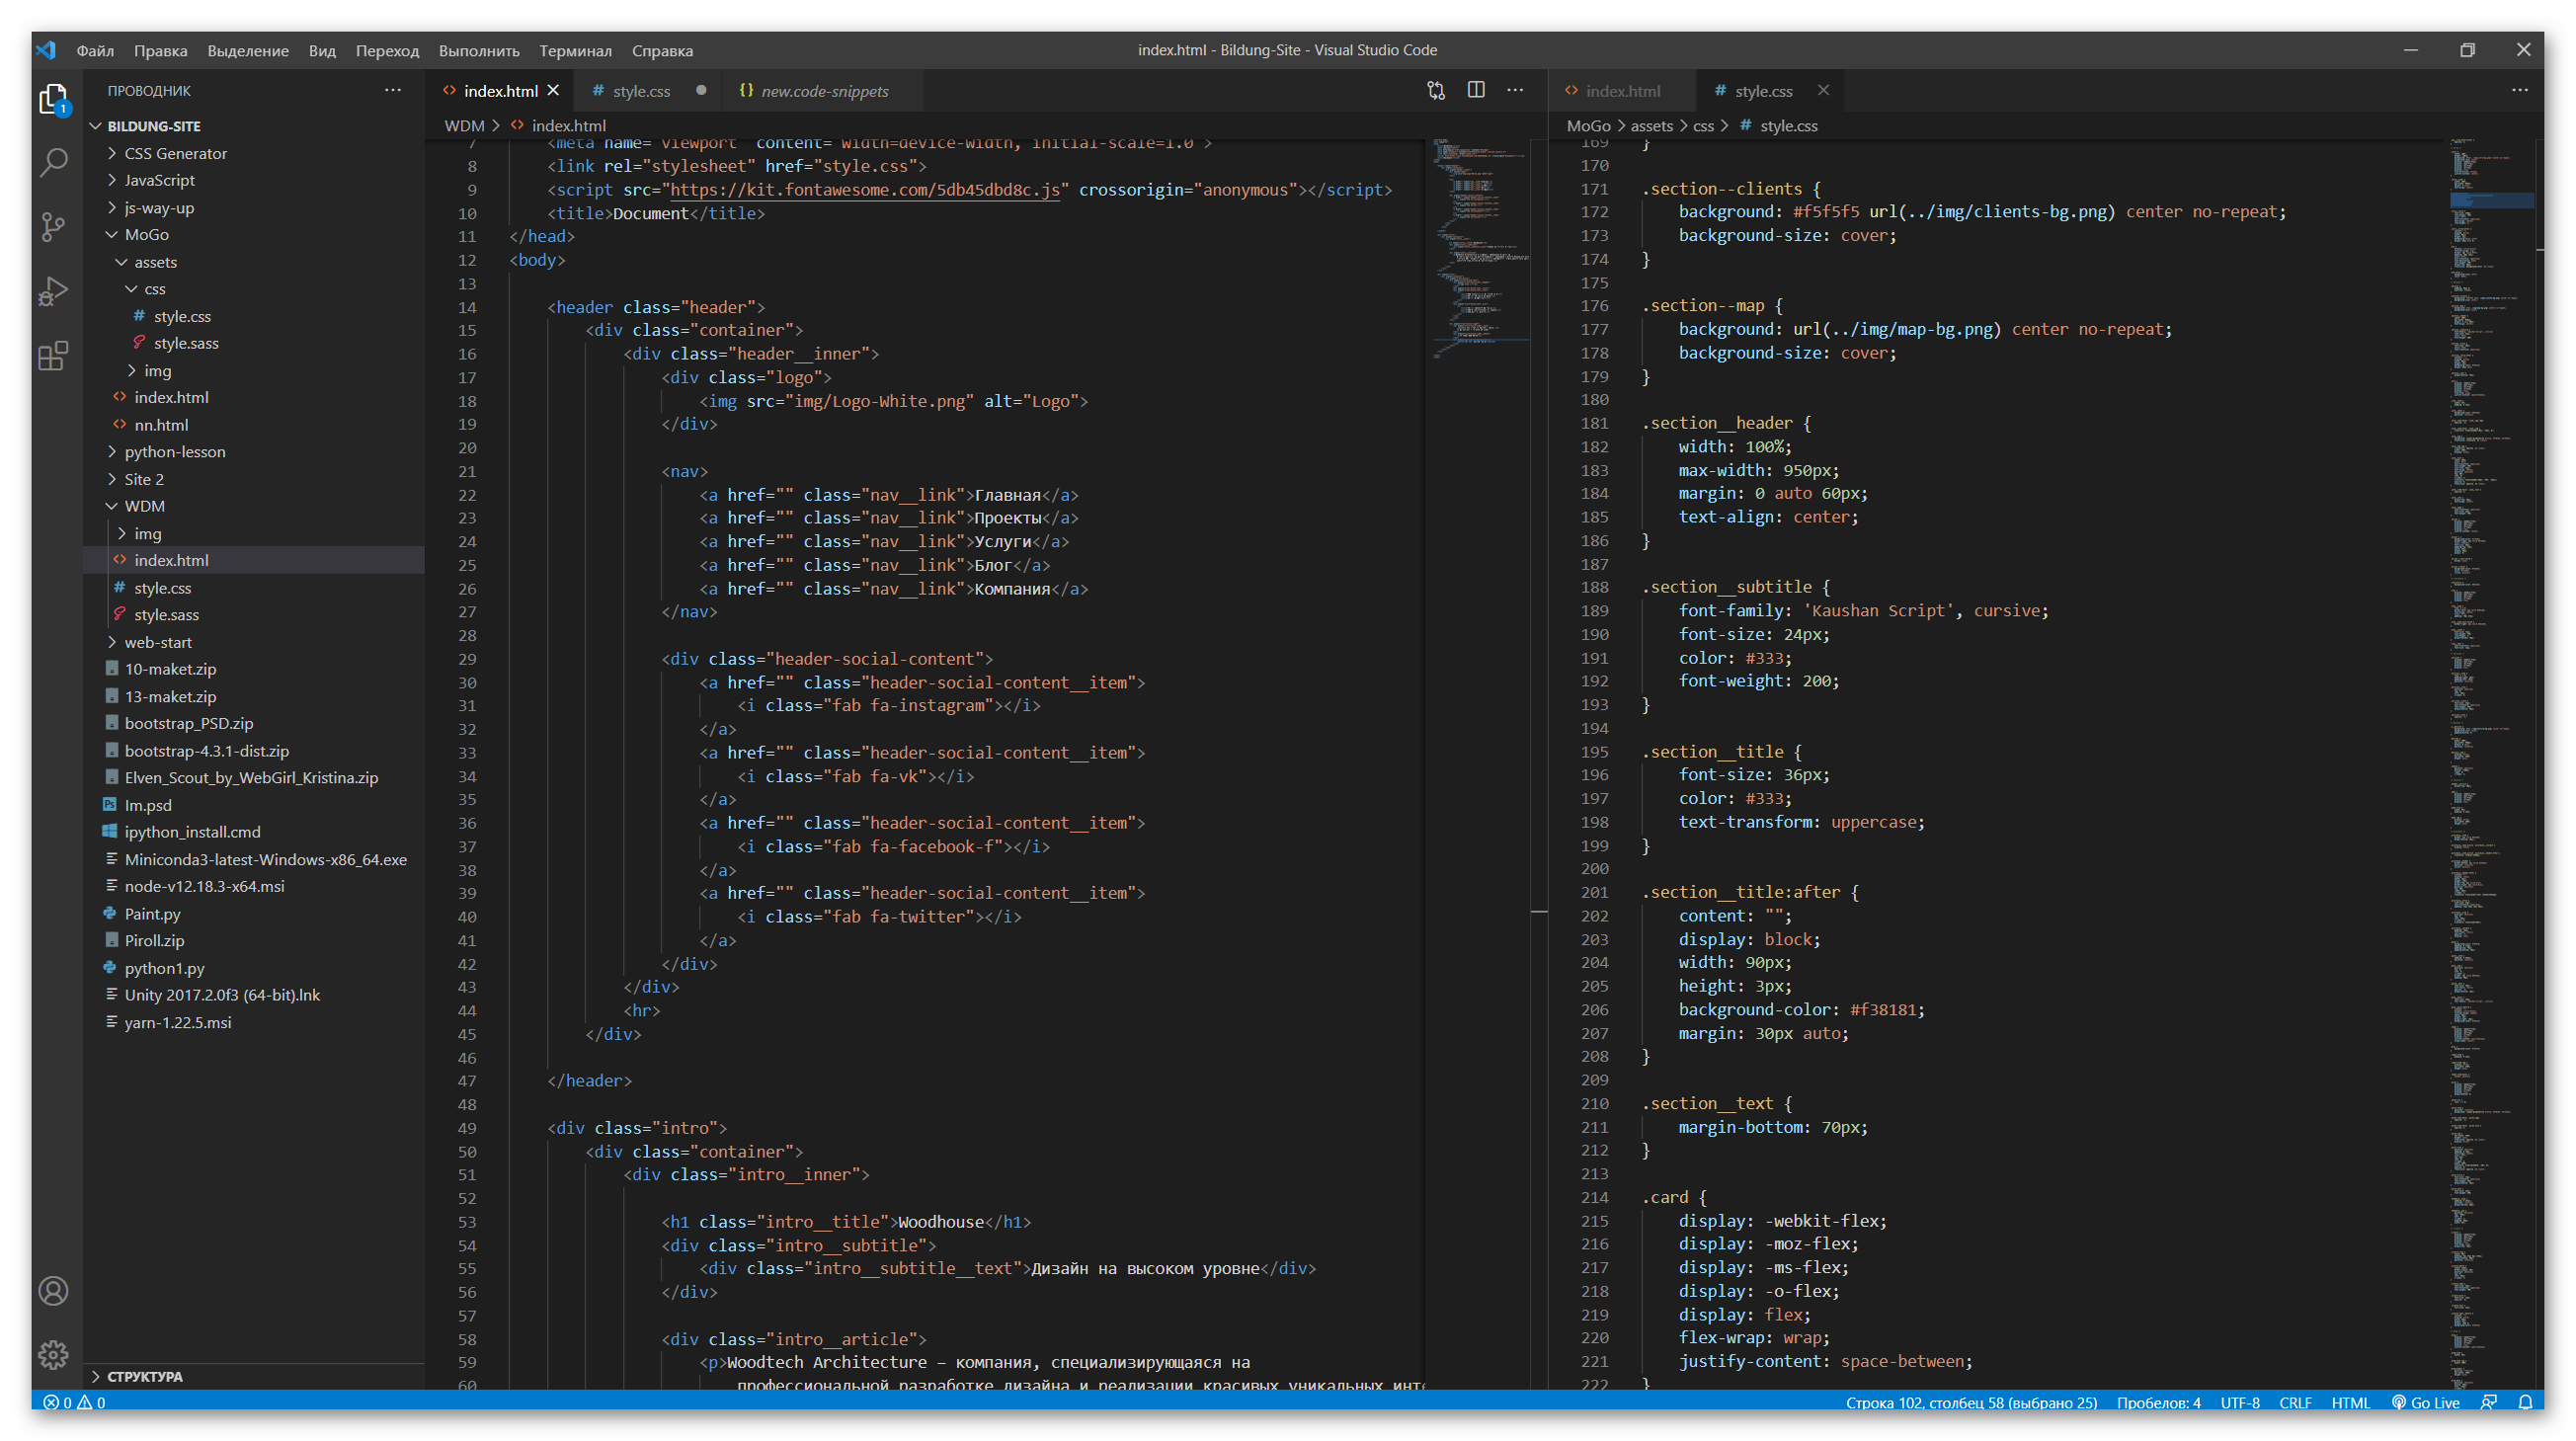Expand the СТРУКТУРА outline section
The image size is (2576, 1441).
(144, 1376)
